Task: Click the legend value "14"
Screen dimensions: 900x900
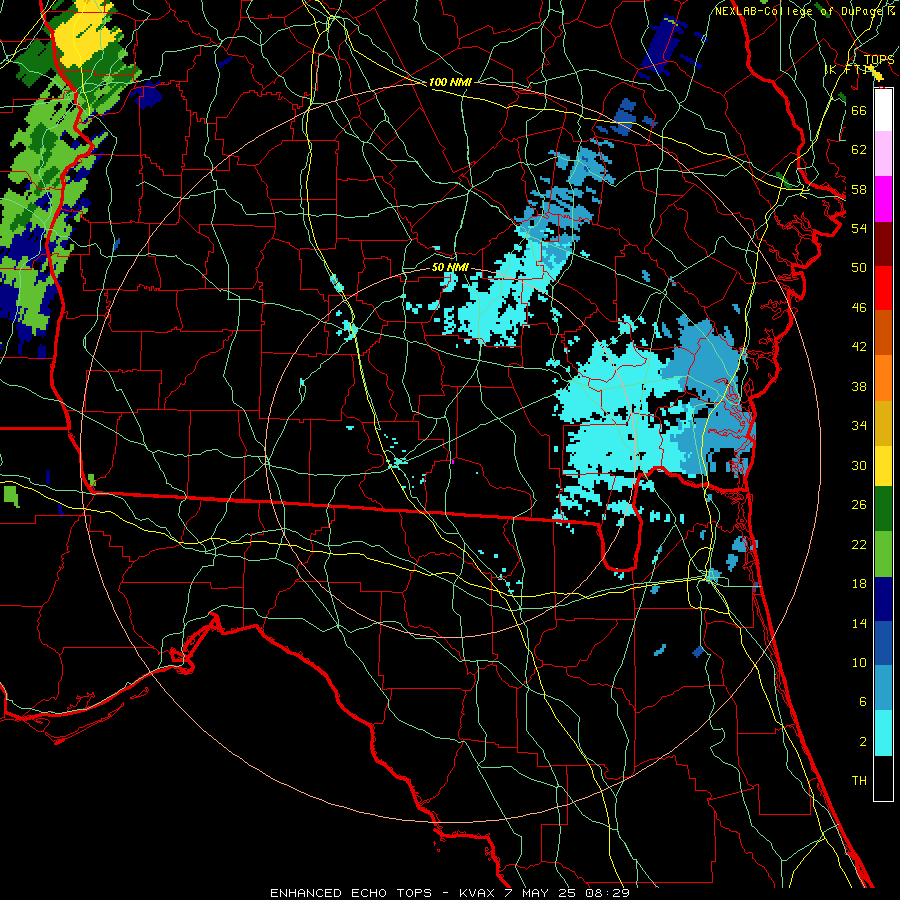Action: click(859, 623)
